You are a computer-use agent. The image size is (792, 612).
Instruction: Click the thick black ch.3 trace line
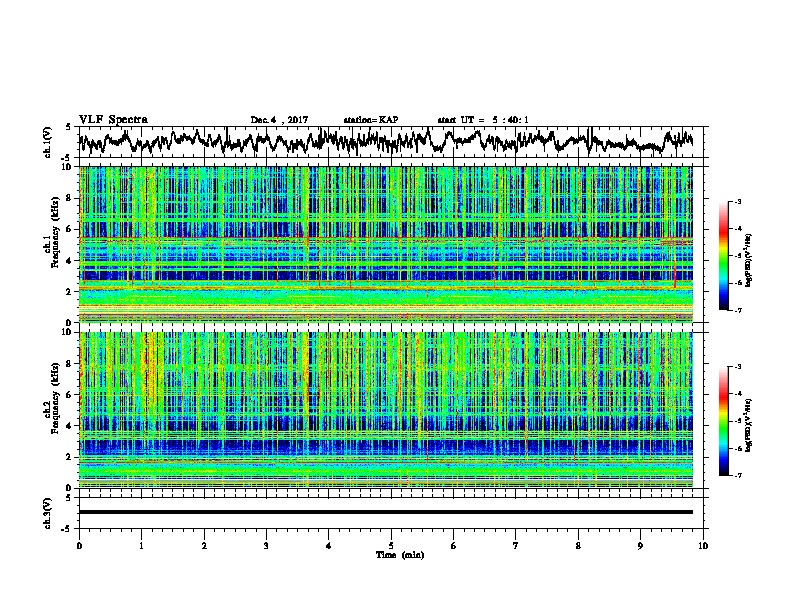pyautogui.click(x=386, y=512)
